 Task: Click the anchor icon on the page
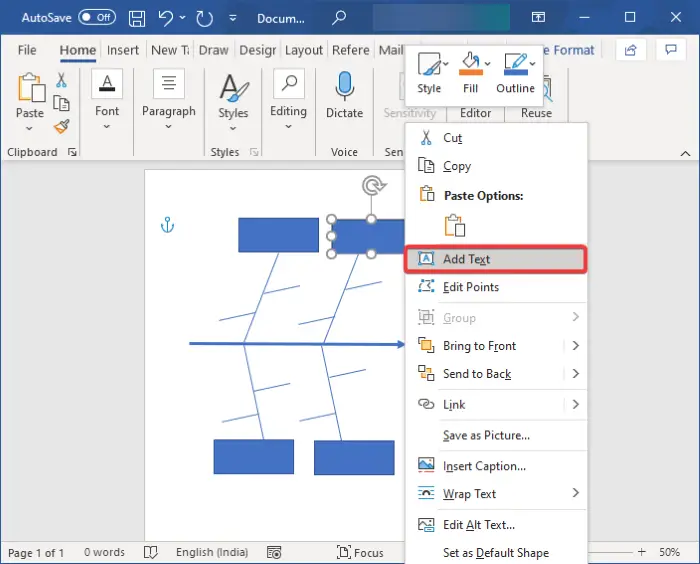coord(167,225)
